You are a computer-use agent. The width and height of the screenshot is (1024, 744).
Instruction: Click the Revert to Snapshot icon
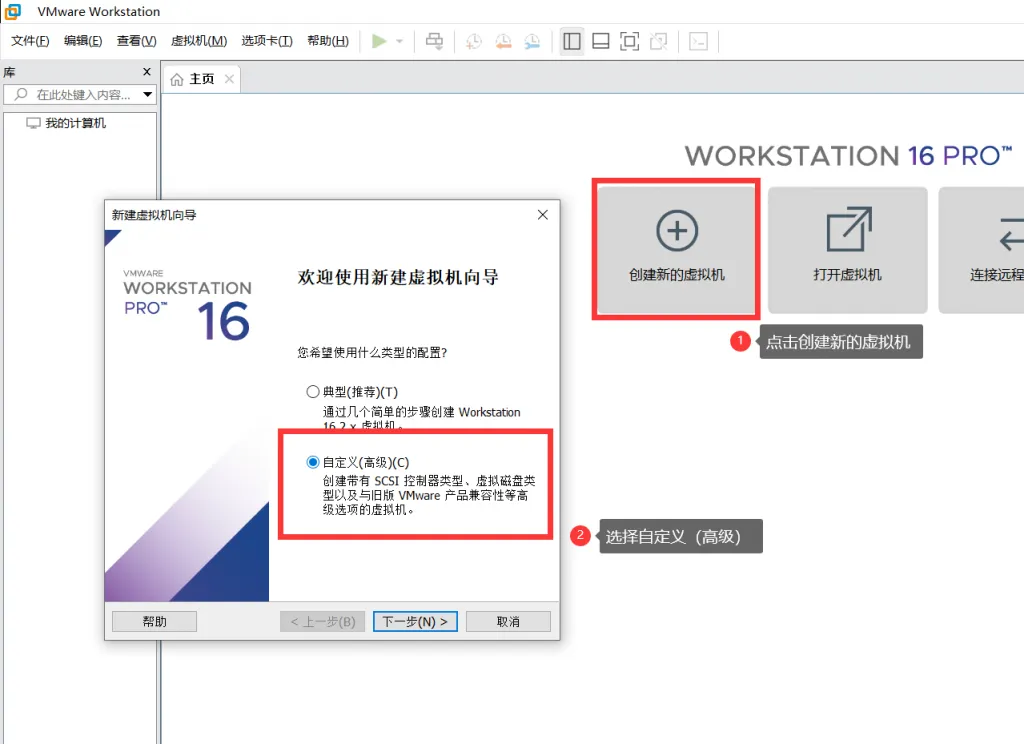coord(503,42)
